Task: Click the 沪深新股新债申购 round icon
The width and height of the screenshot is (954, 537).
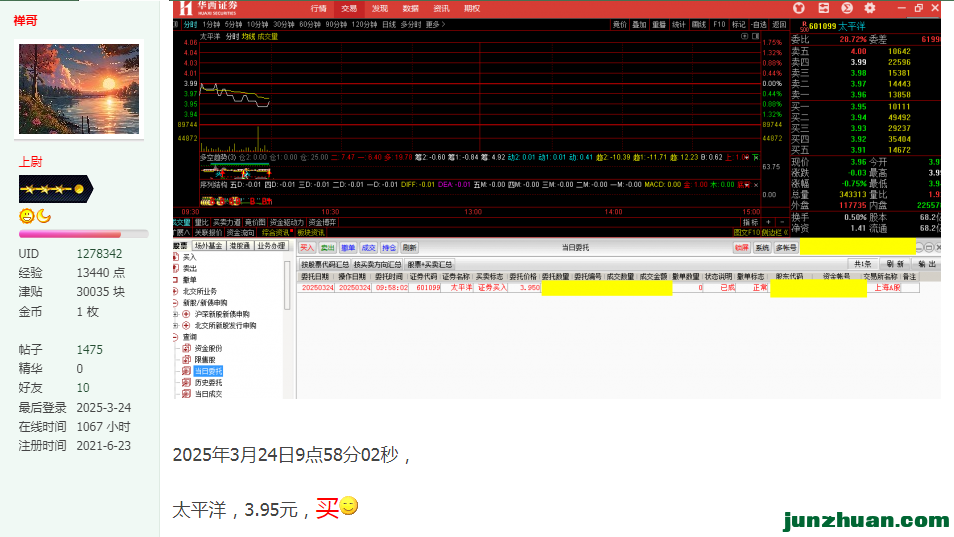Action: point(186,314)
